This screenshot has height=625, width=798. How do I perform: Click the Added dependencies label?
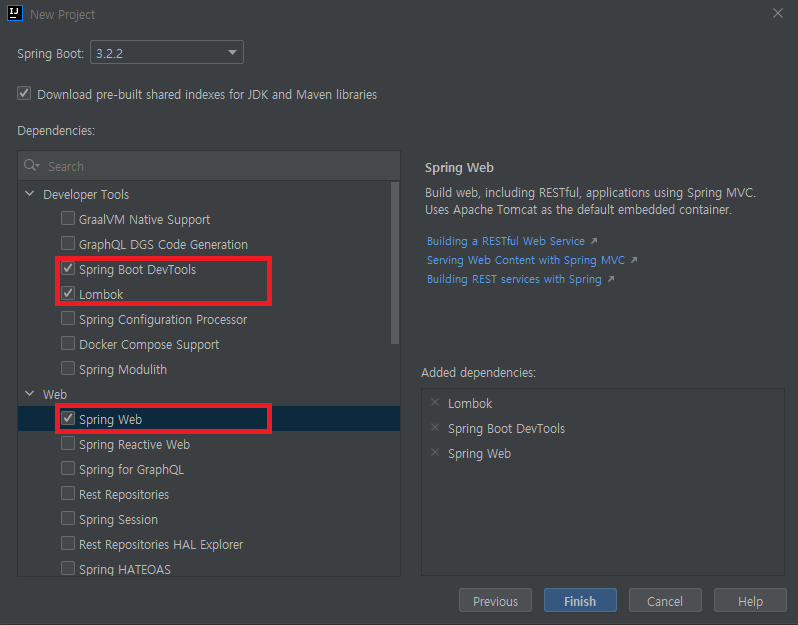coord(478,373)
